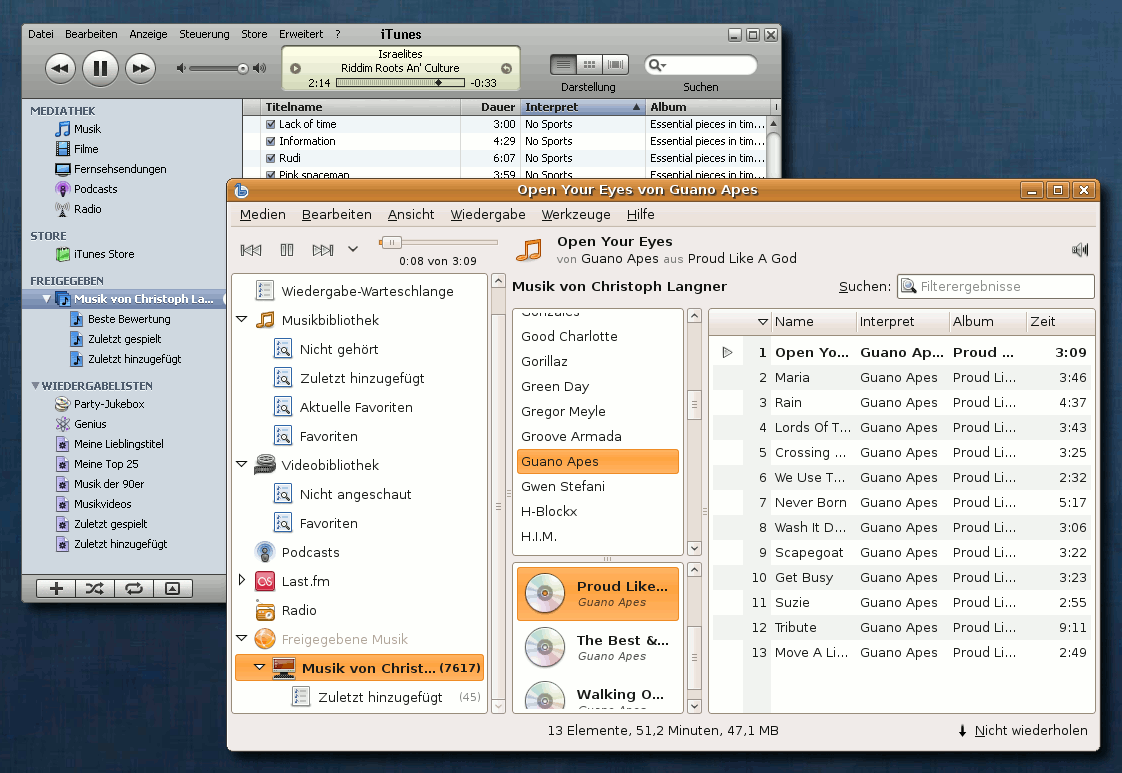This screenshot has height=773, width=1122.
Task: Uncheck the 'Information' track checkbox
Action: click(270, 141)
